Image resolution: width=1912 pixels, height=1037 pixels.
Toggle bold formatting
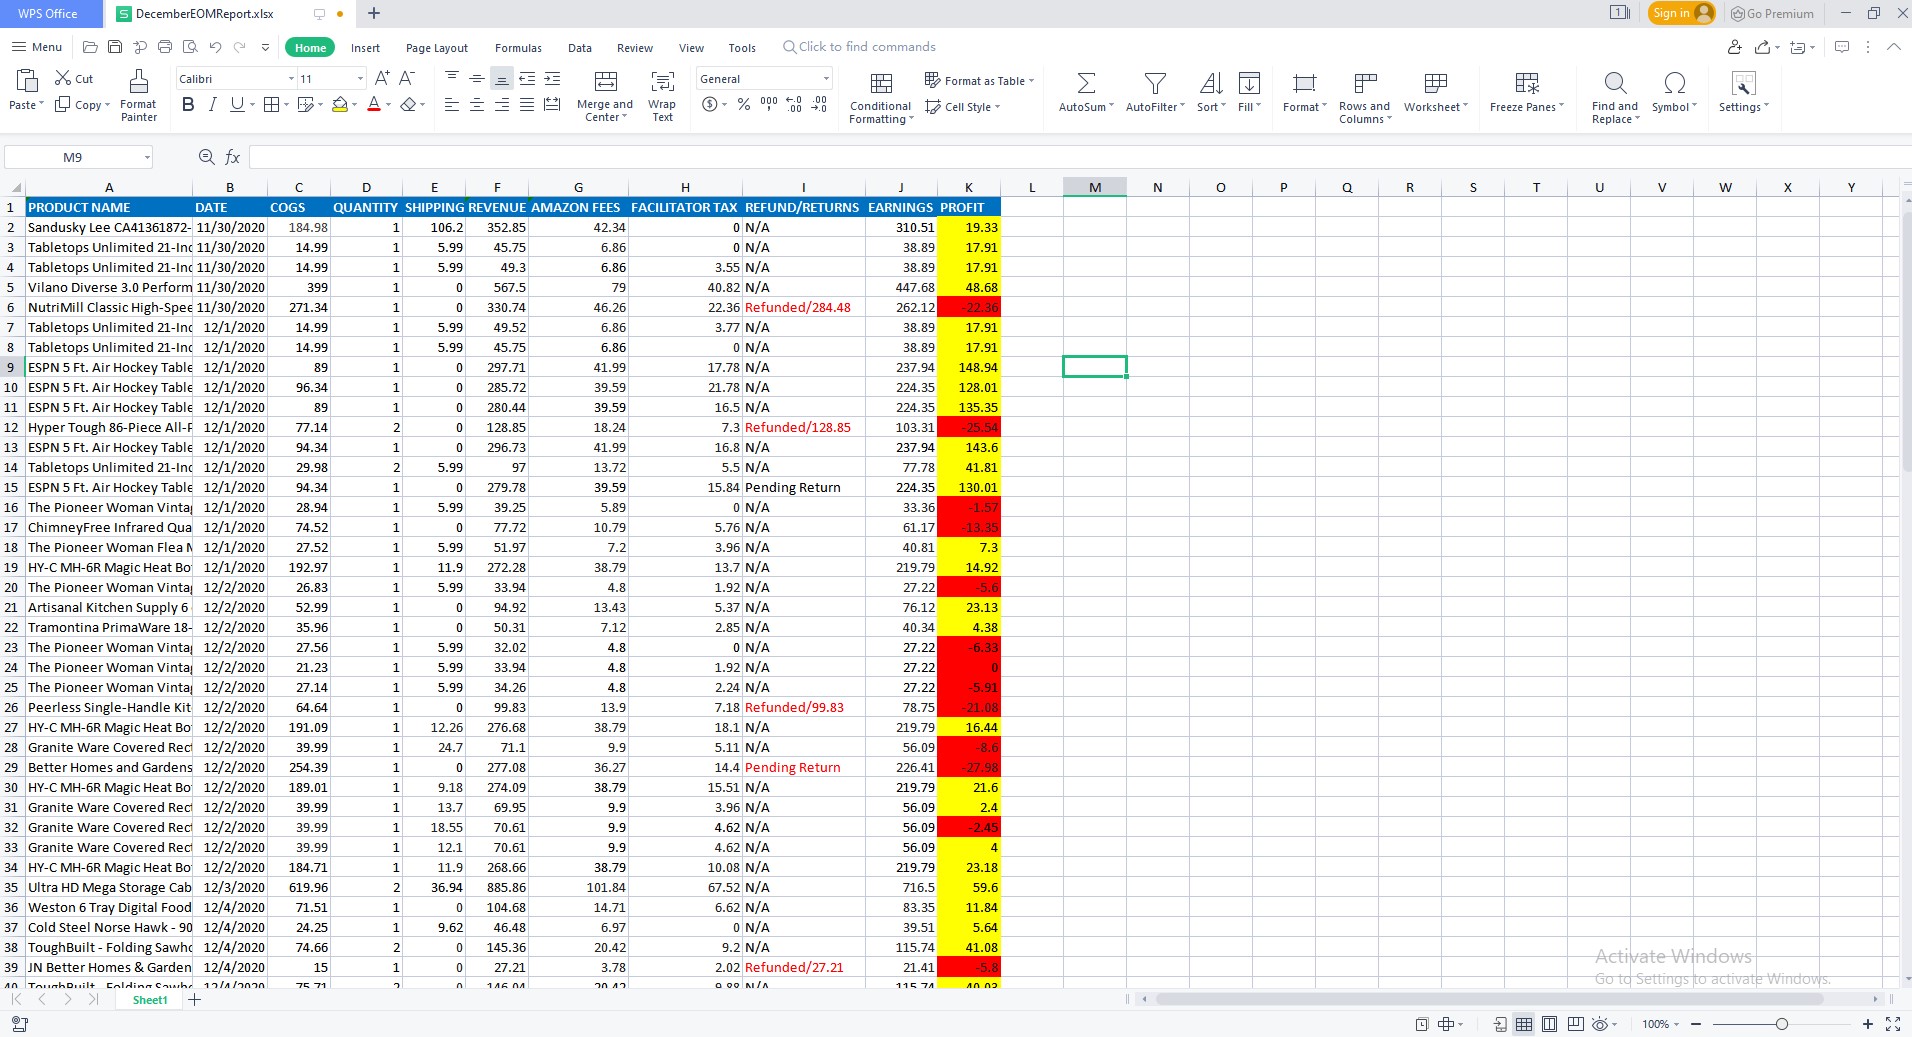click(188, 104)
